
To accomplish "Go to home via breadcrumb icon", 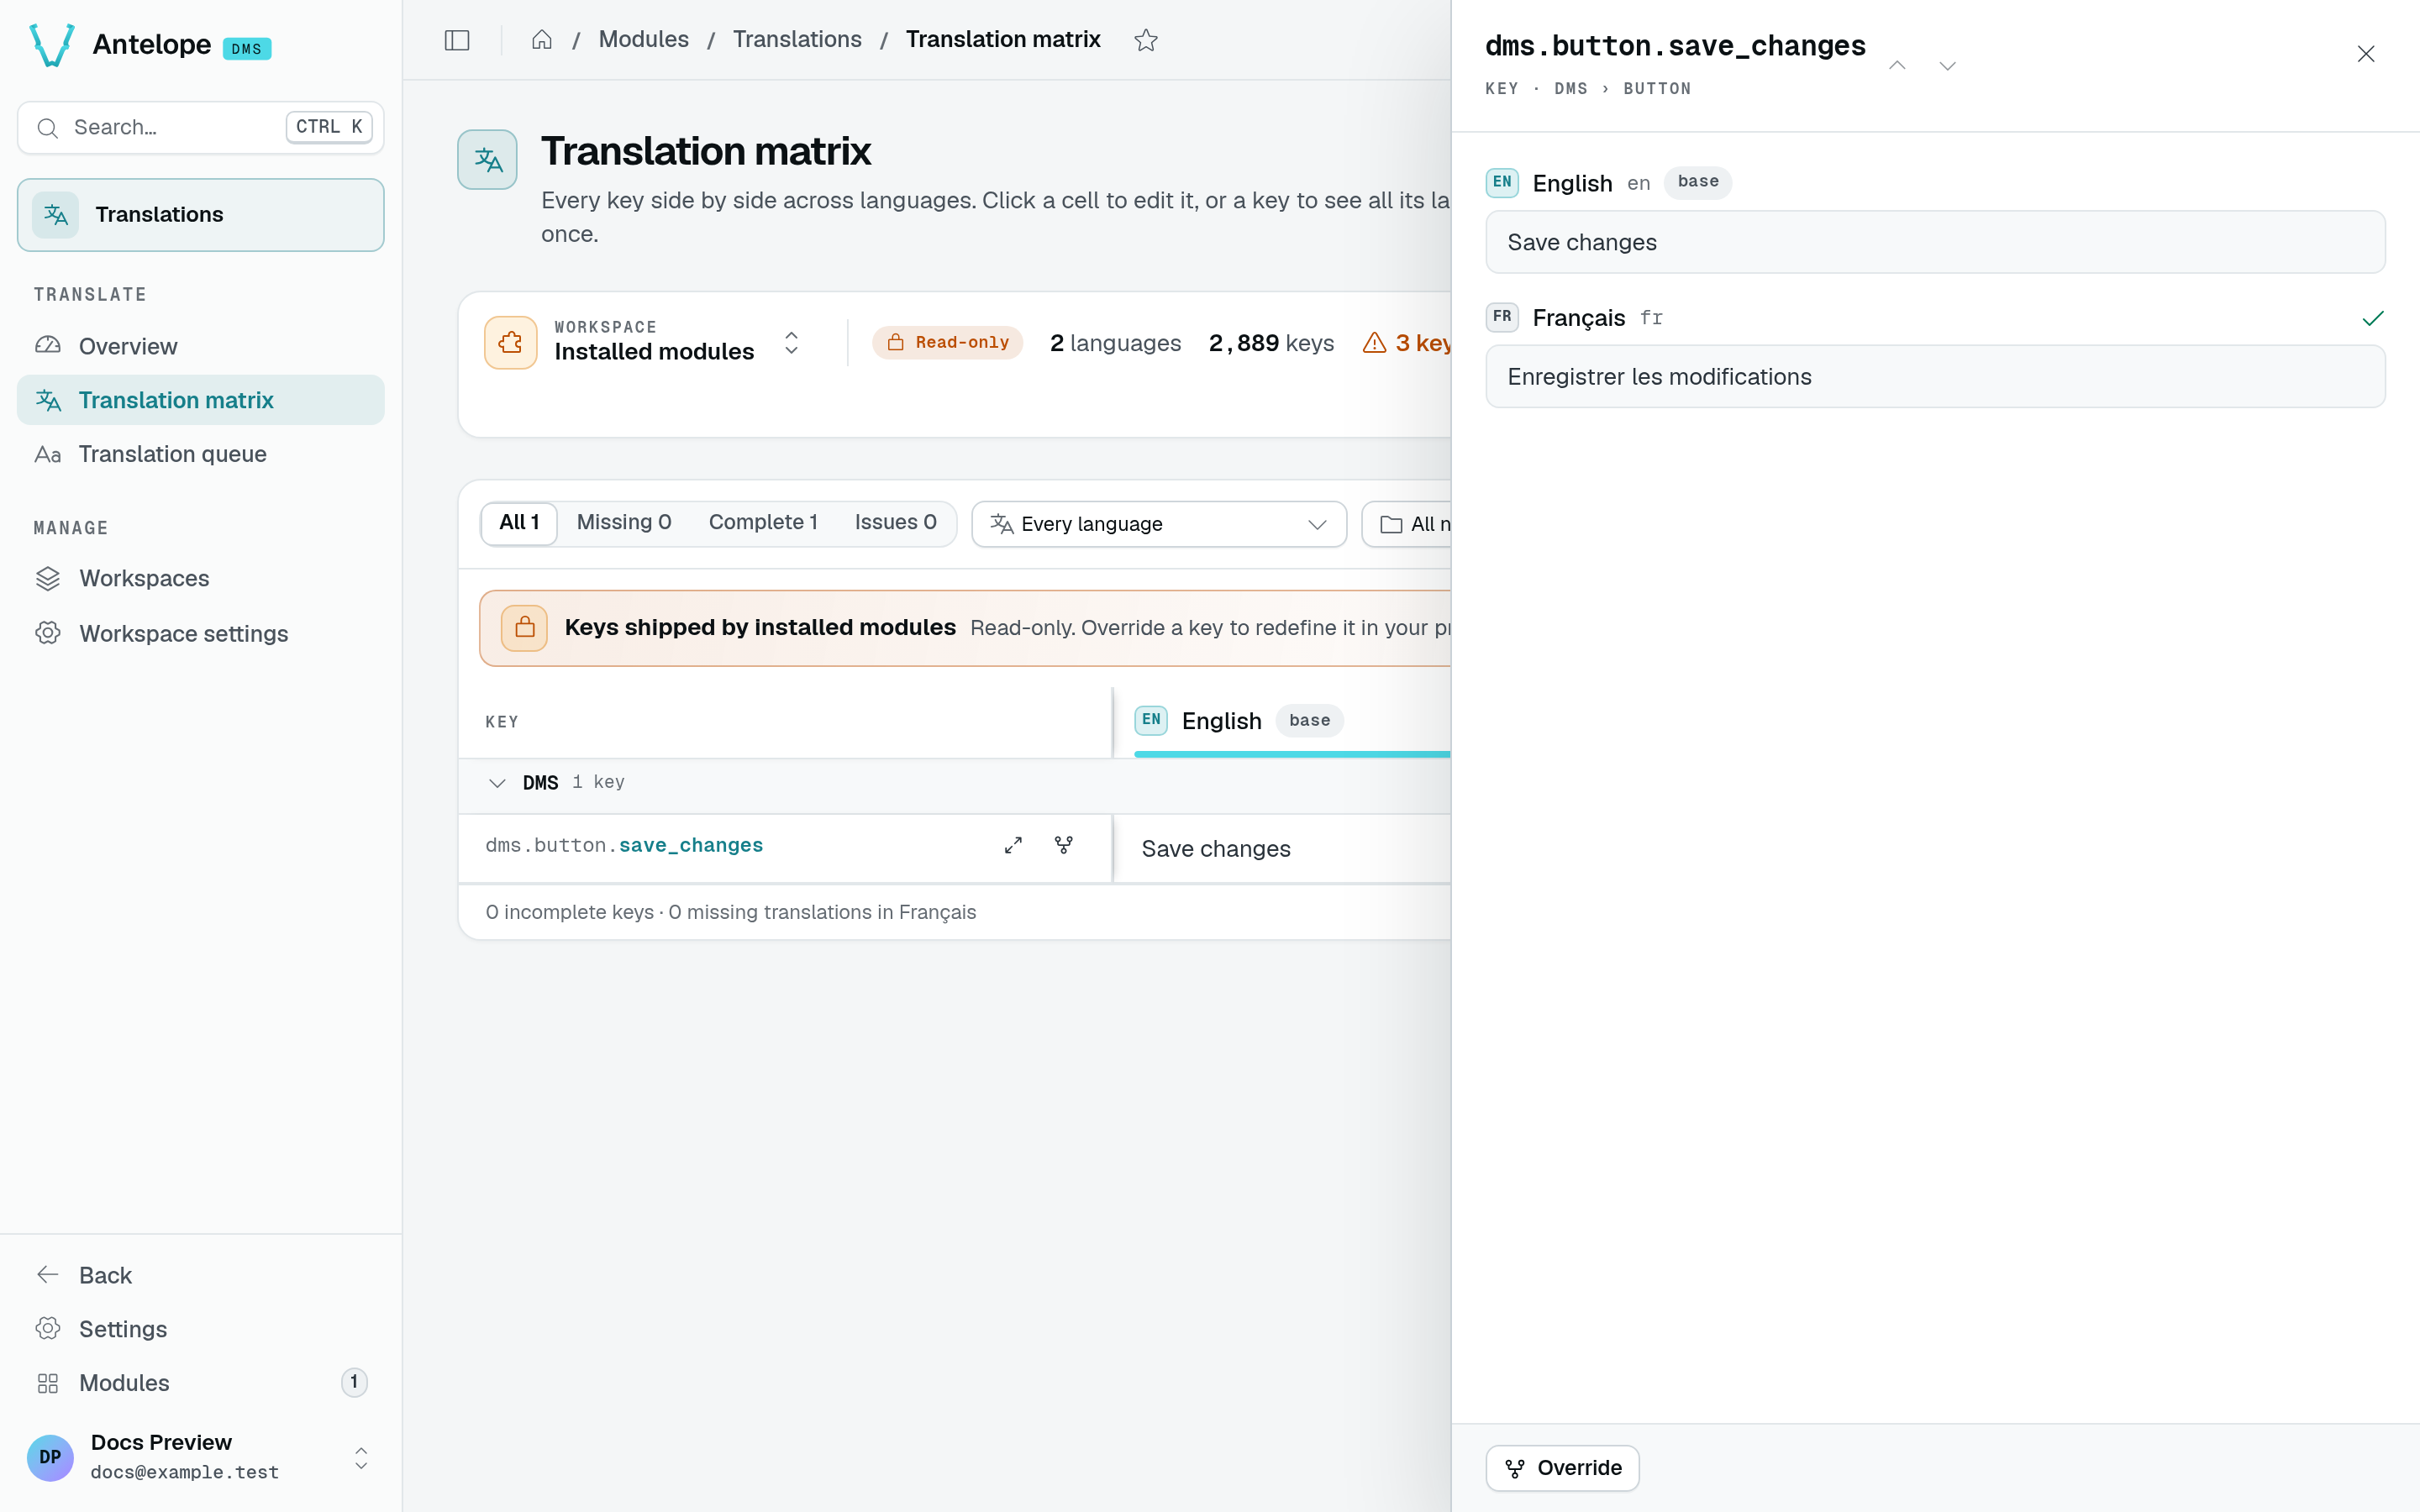I will [542, 40].
